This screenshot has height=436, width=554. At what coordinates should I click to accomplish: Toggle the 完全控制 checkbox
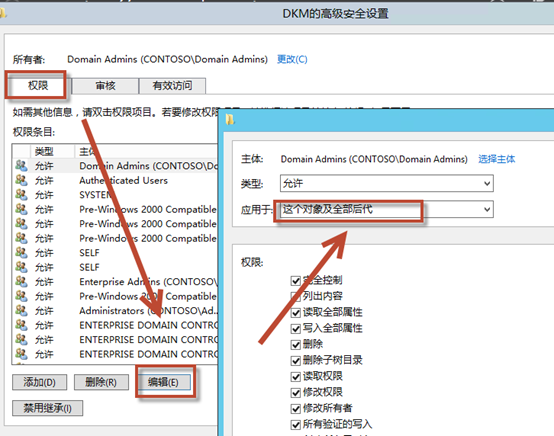click(x=295, y=281)
